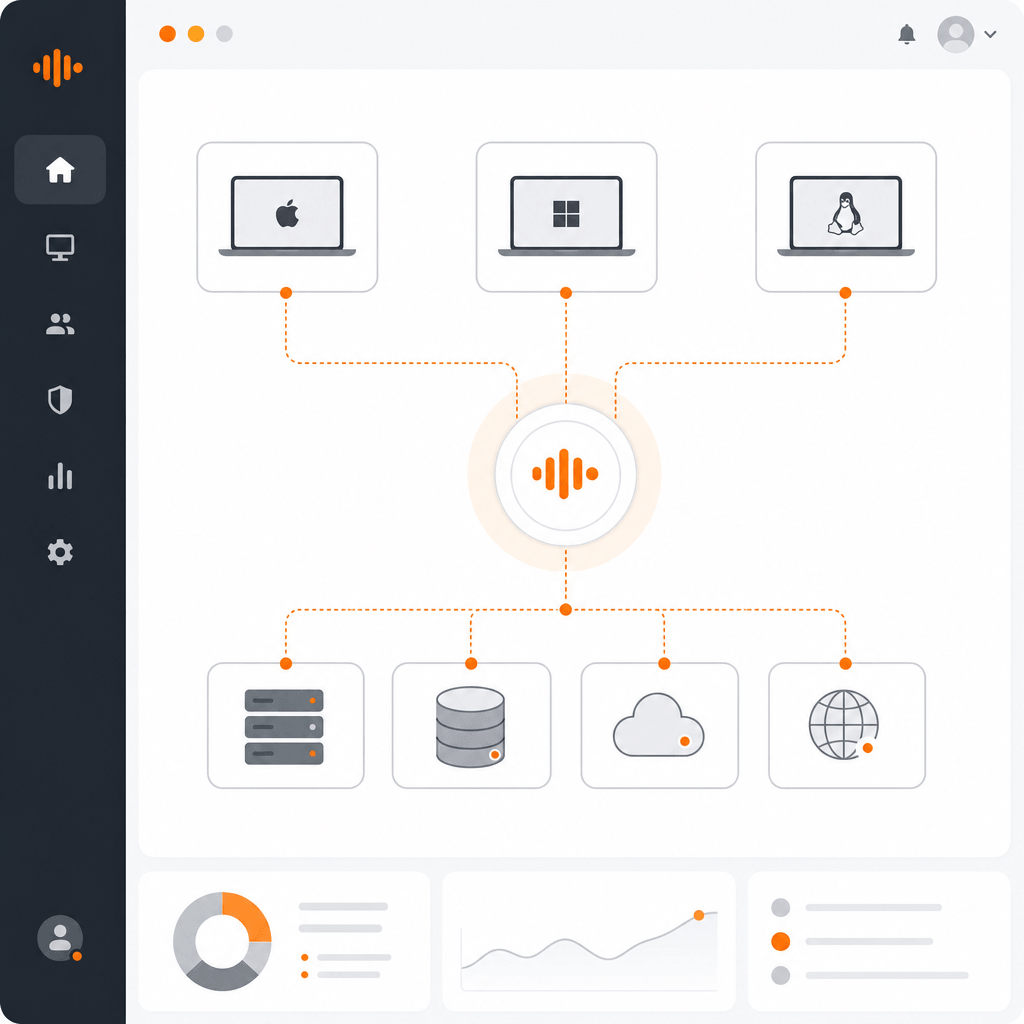Click the connector dot above server rack

[x=286, y=664]
